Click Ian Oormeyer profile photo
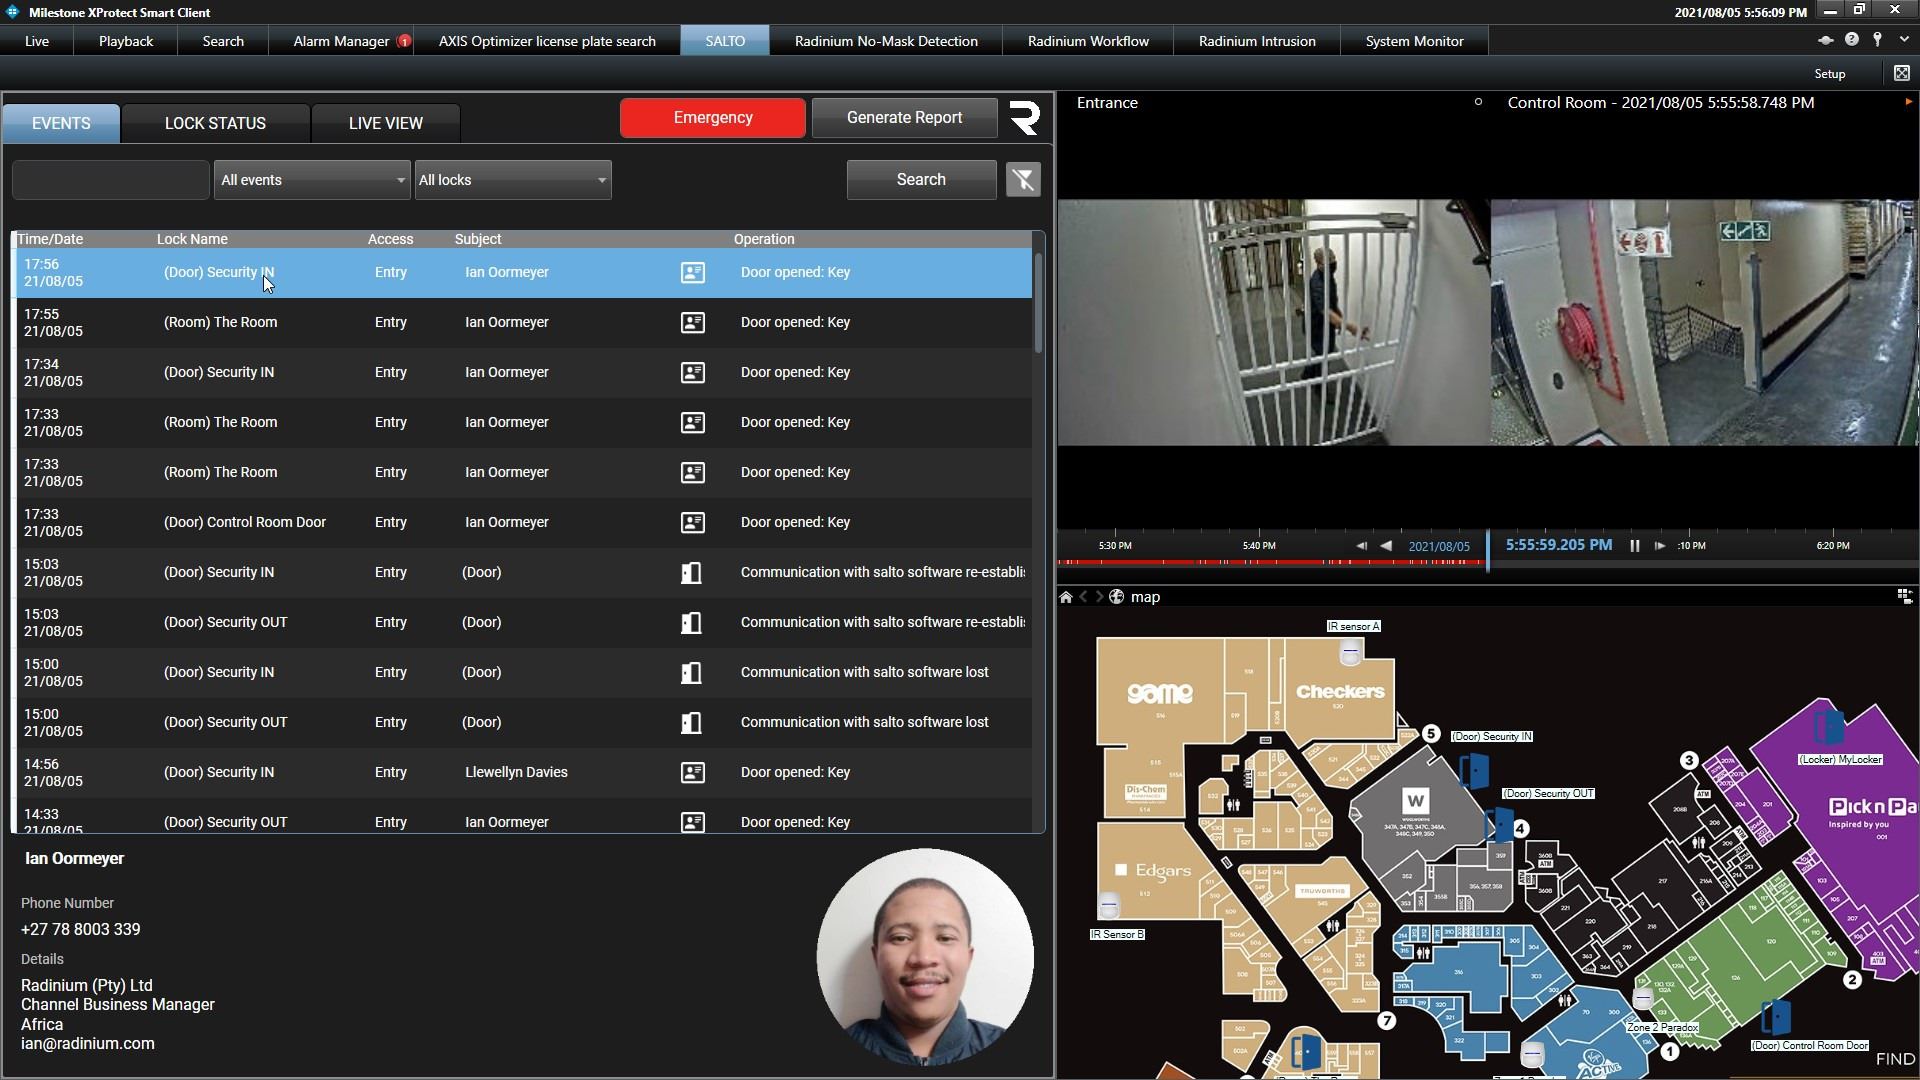The image size is (1920, 1080). (925, 957)
